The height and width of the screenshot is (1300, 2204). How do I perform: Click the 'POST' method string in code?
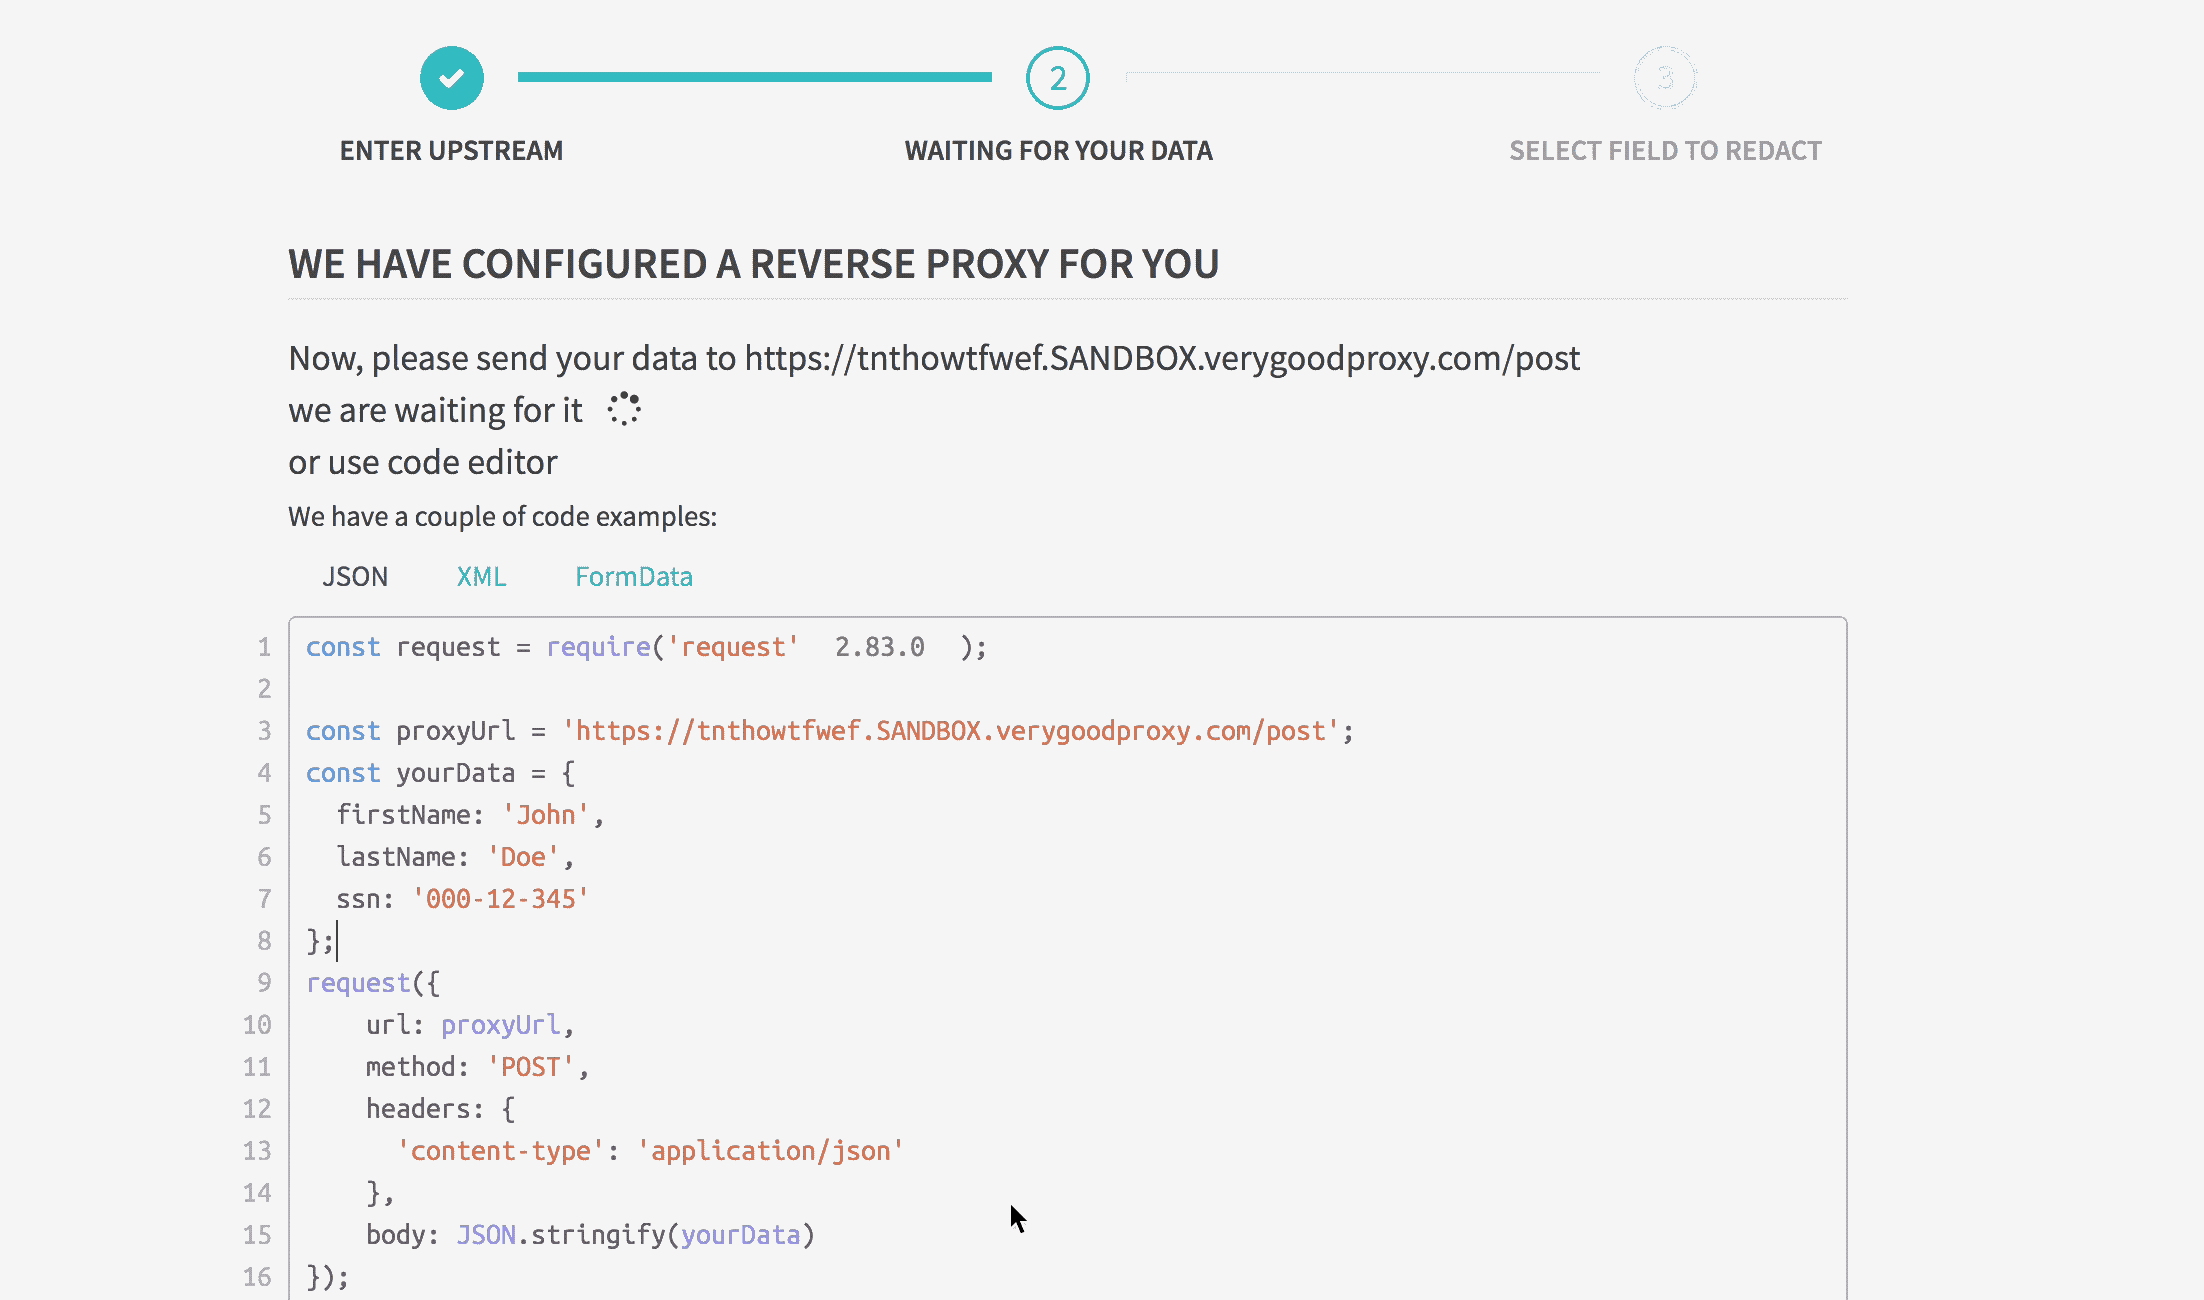530,1067
